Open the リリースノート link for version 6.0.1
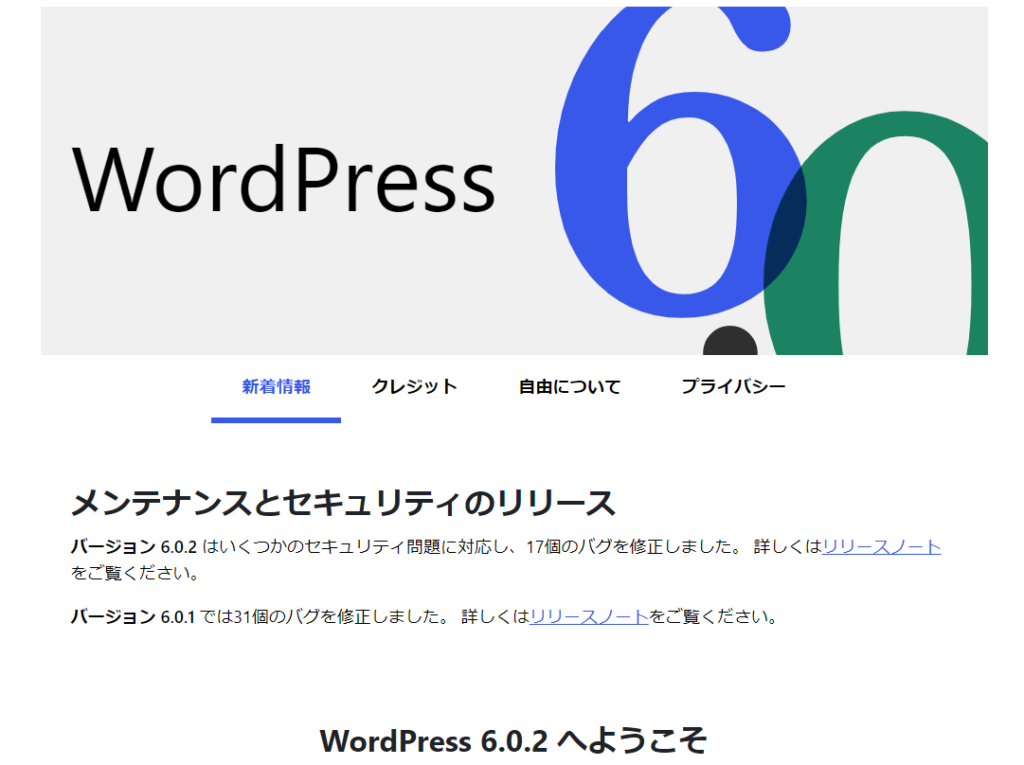This screenshot has height=765, width=1024. coord(589,617)
